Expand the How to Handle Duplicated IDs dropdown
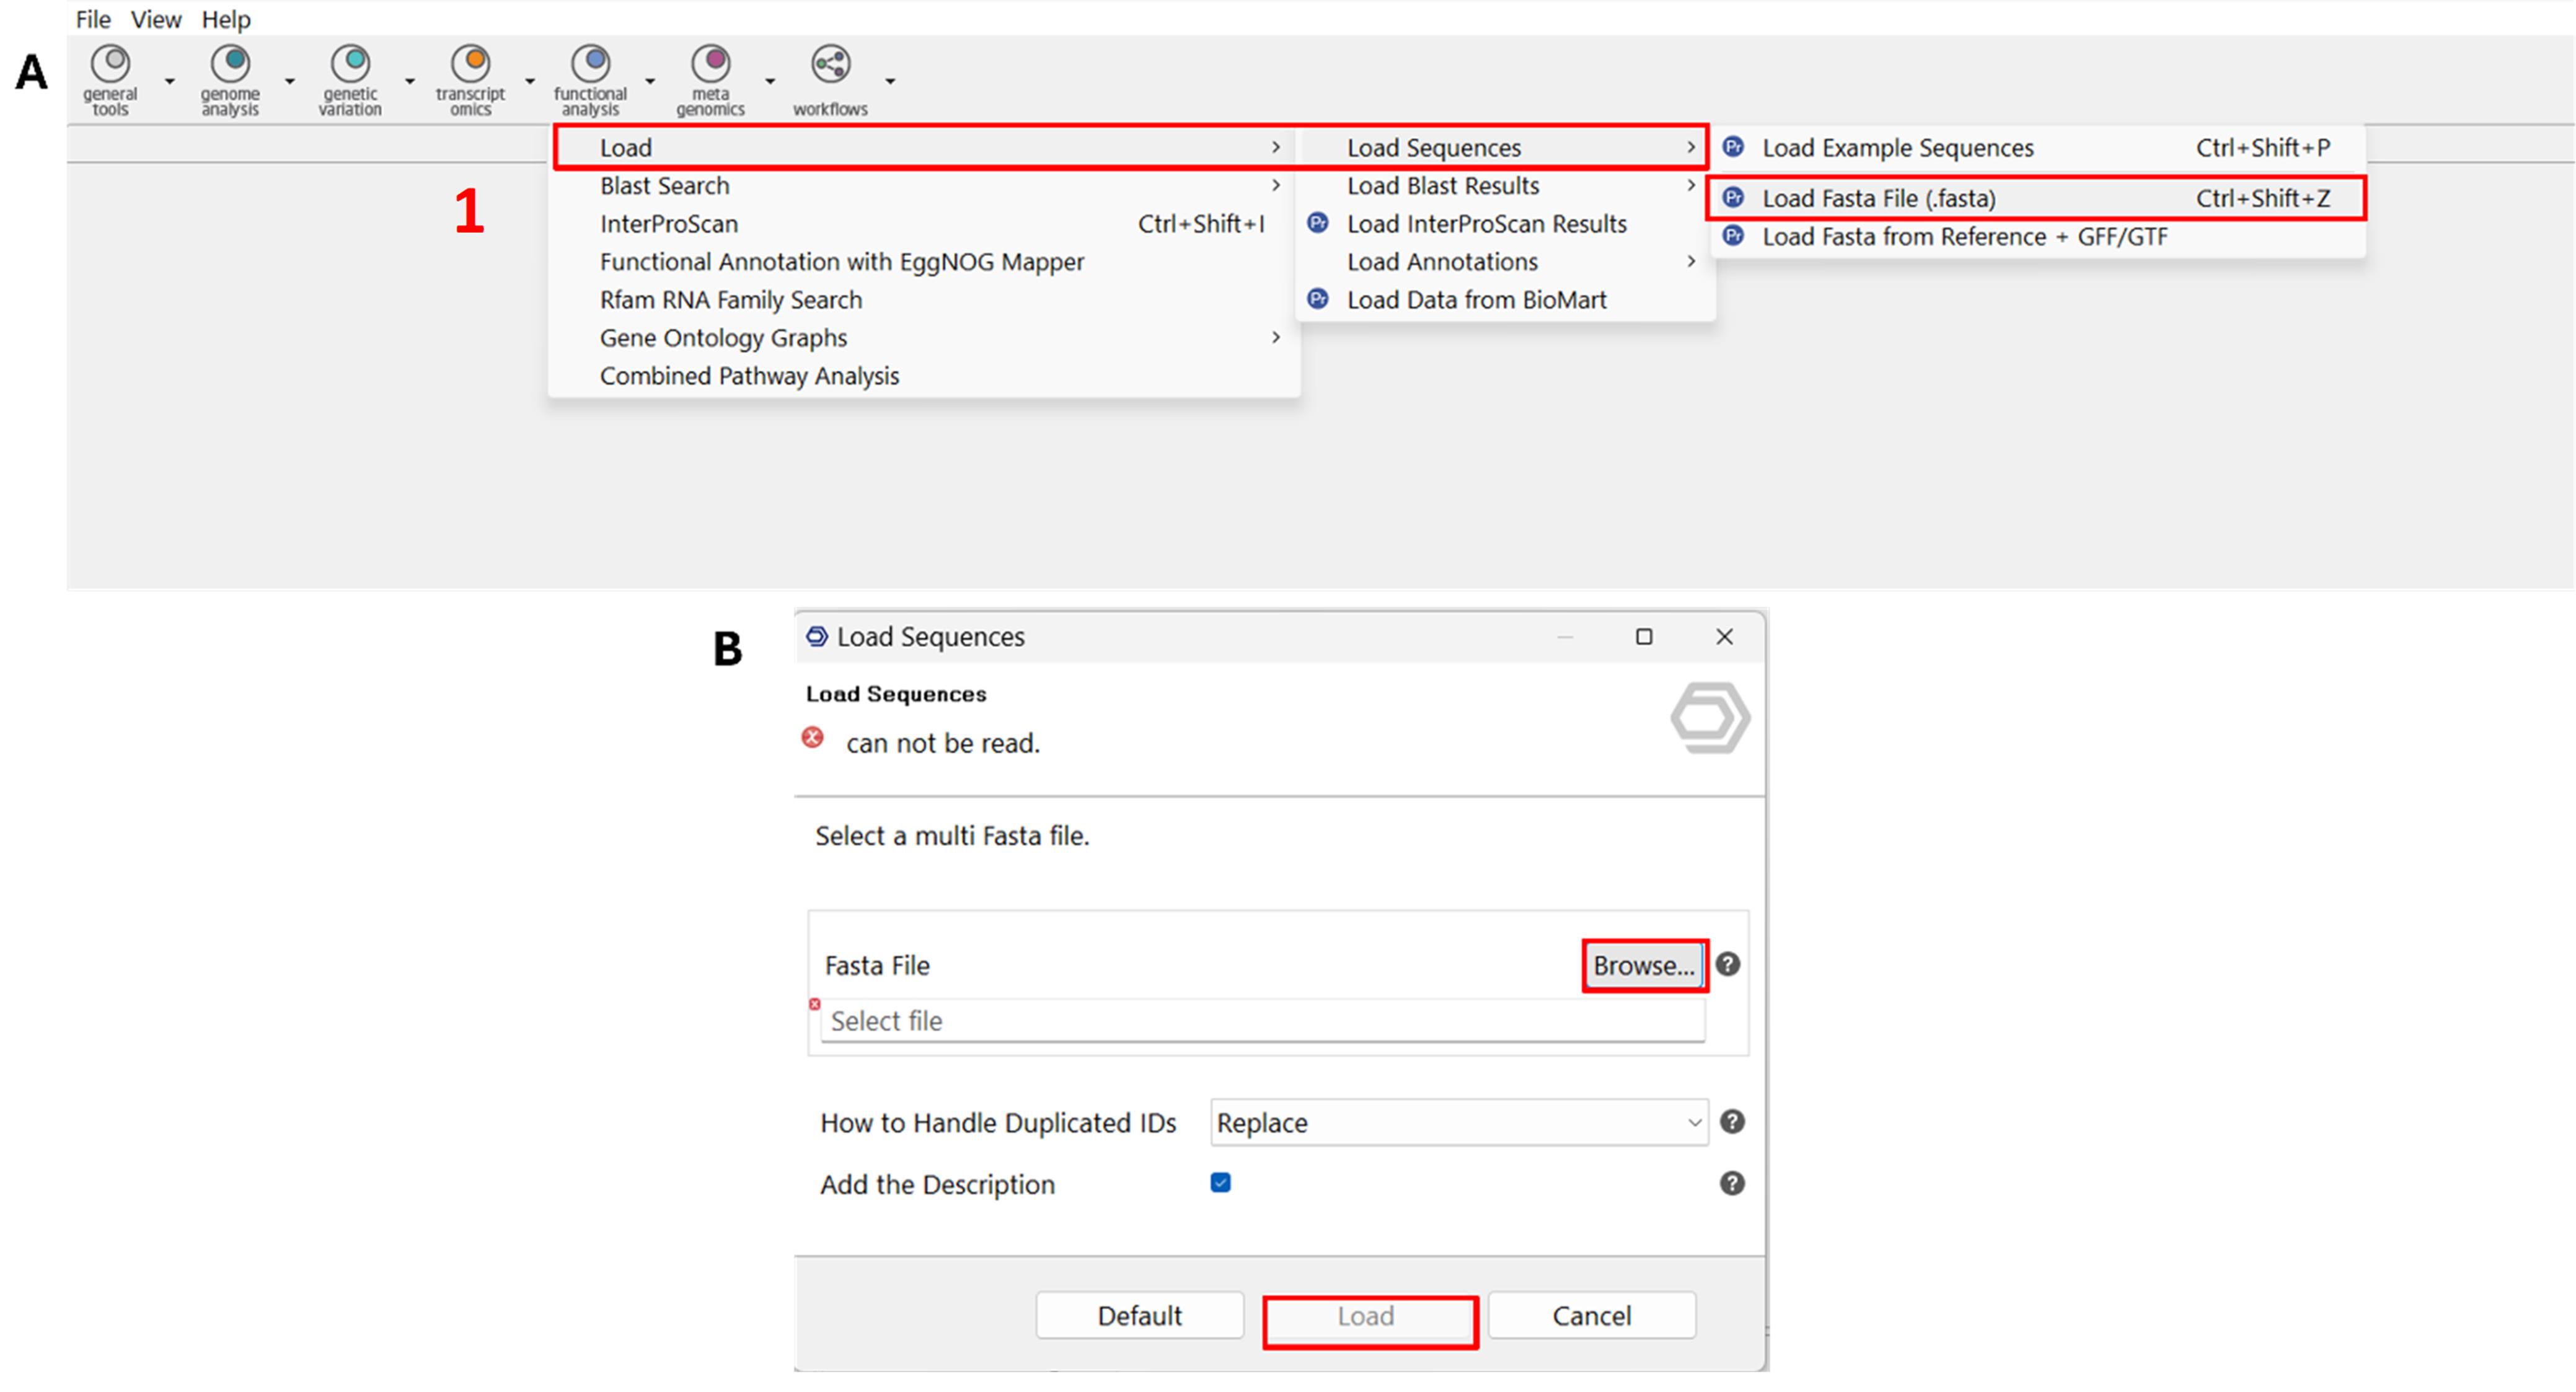Image resolution: width=2576 pixels, height=1392 pixels. [1458, 1122]
